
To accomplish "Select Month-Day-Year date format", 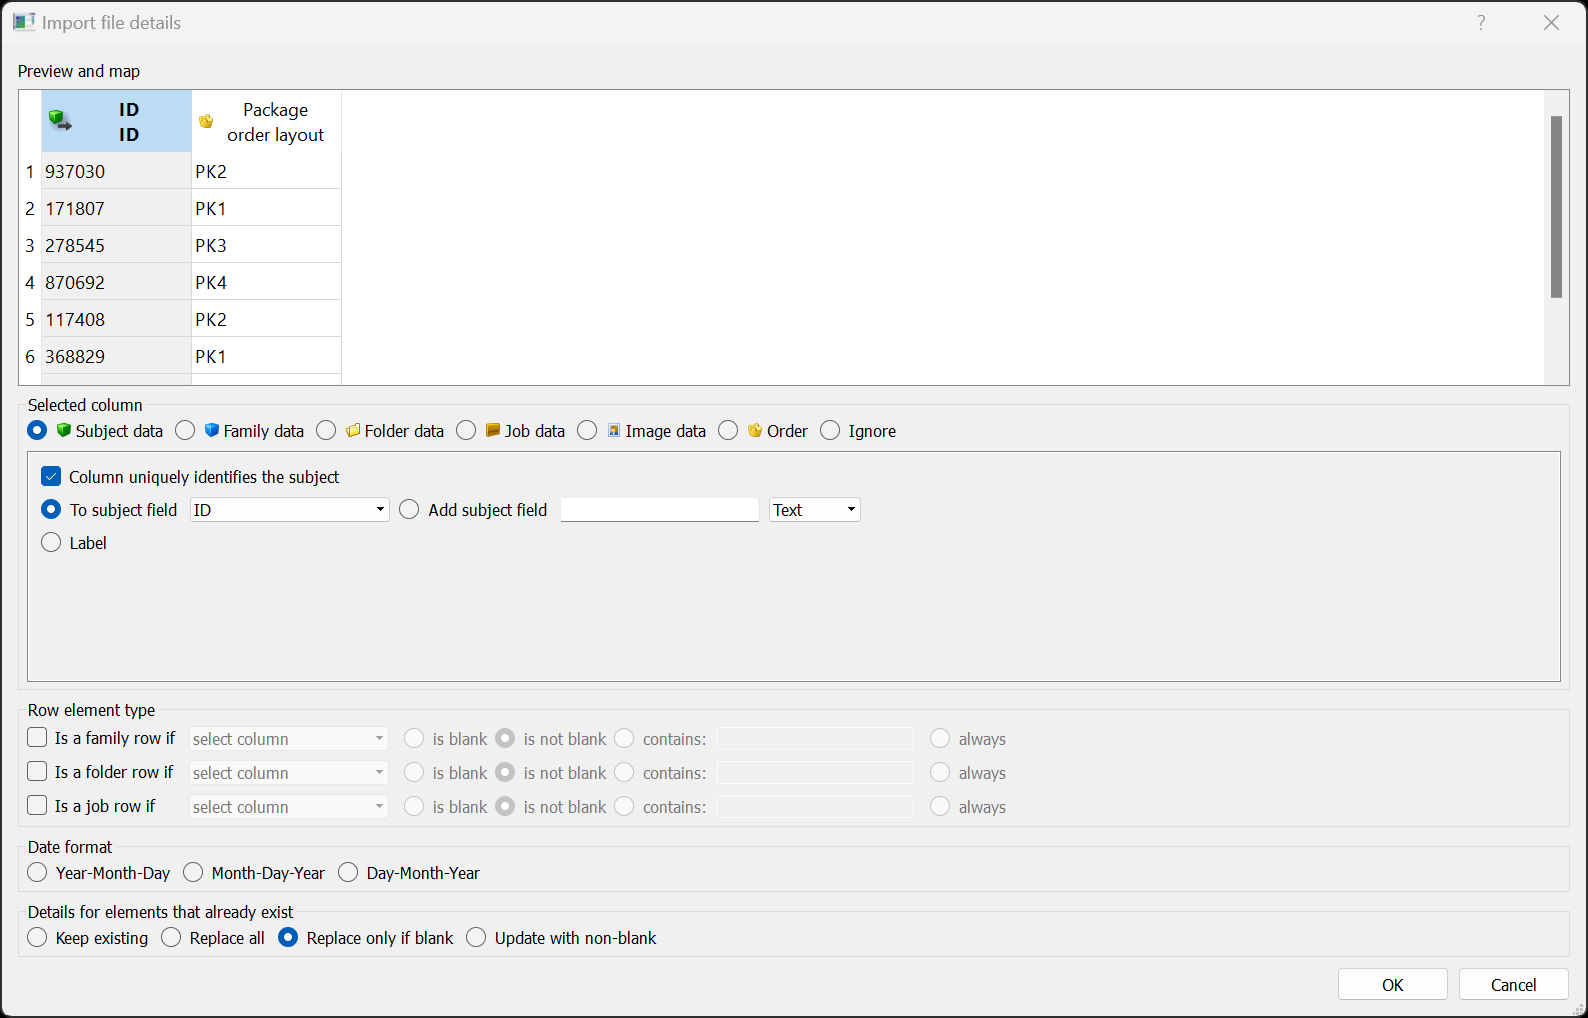I will click(x=193, y=872).
